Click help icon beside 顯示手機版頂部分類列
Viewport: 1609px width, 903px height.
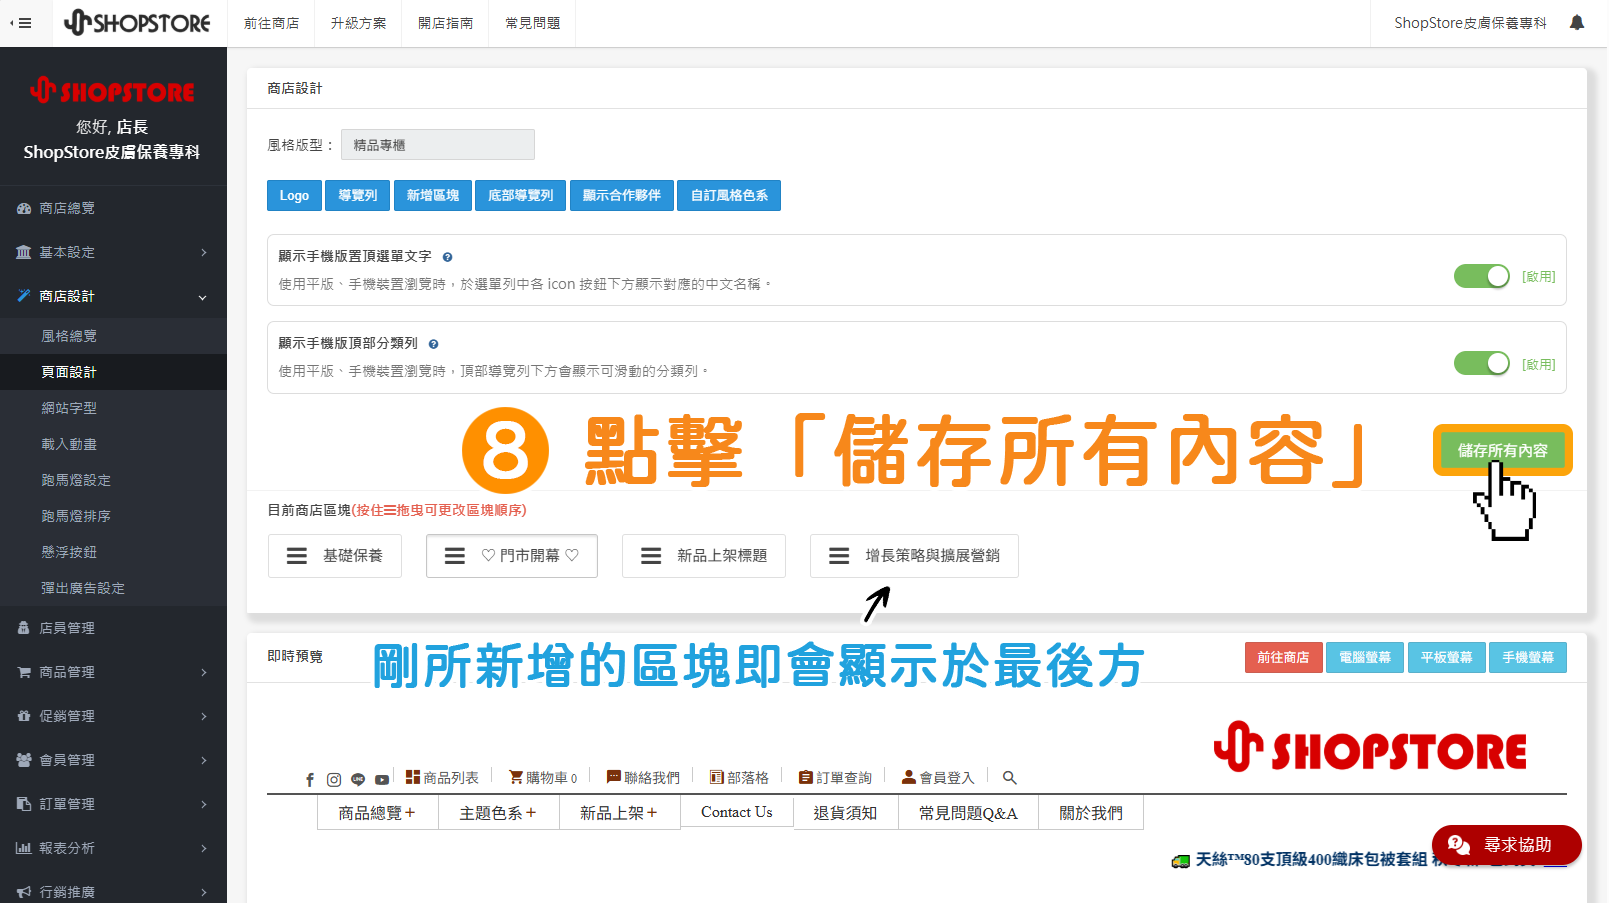click(x=433, y=344)
